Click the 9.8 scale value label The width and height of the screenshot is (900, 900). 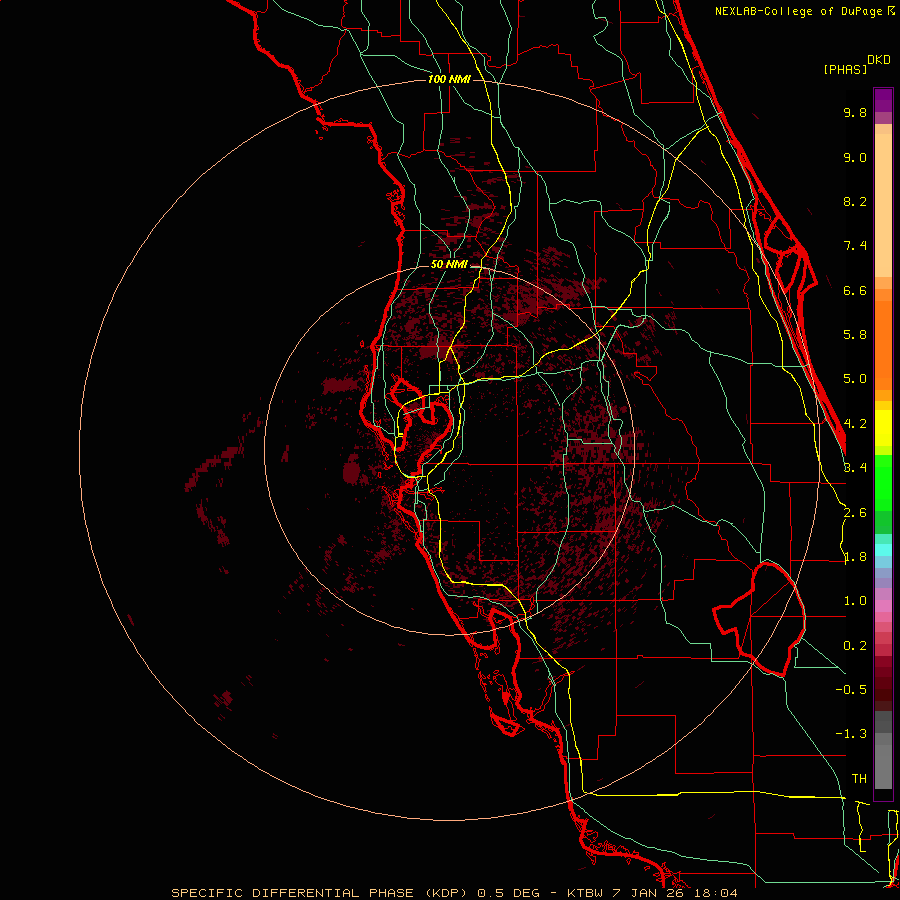[x=854, y=113]
